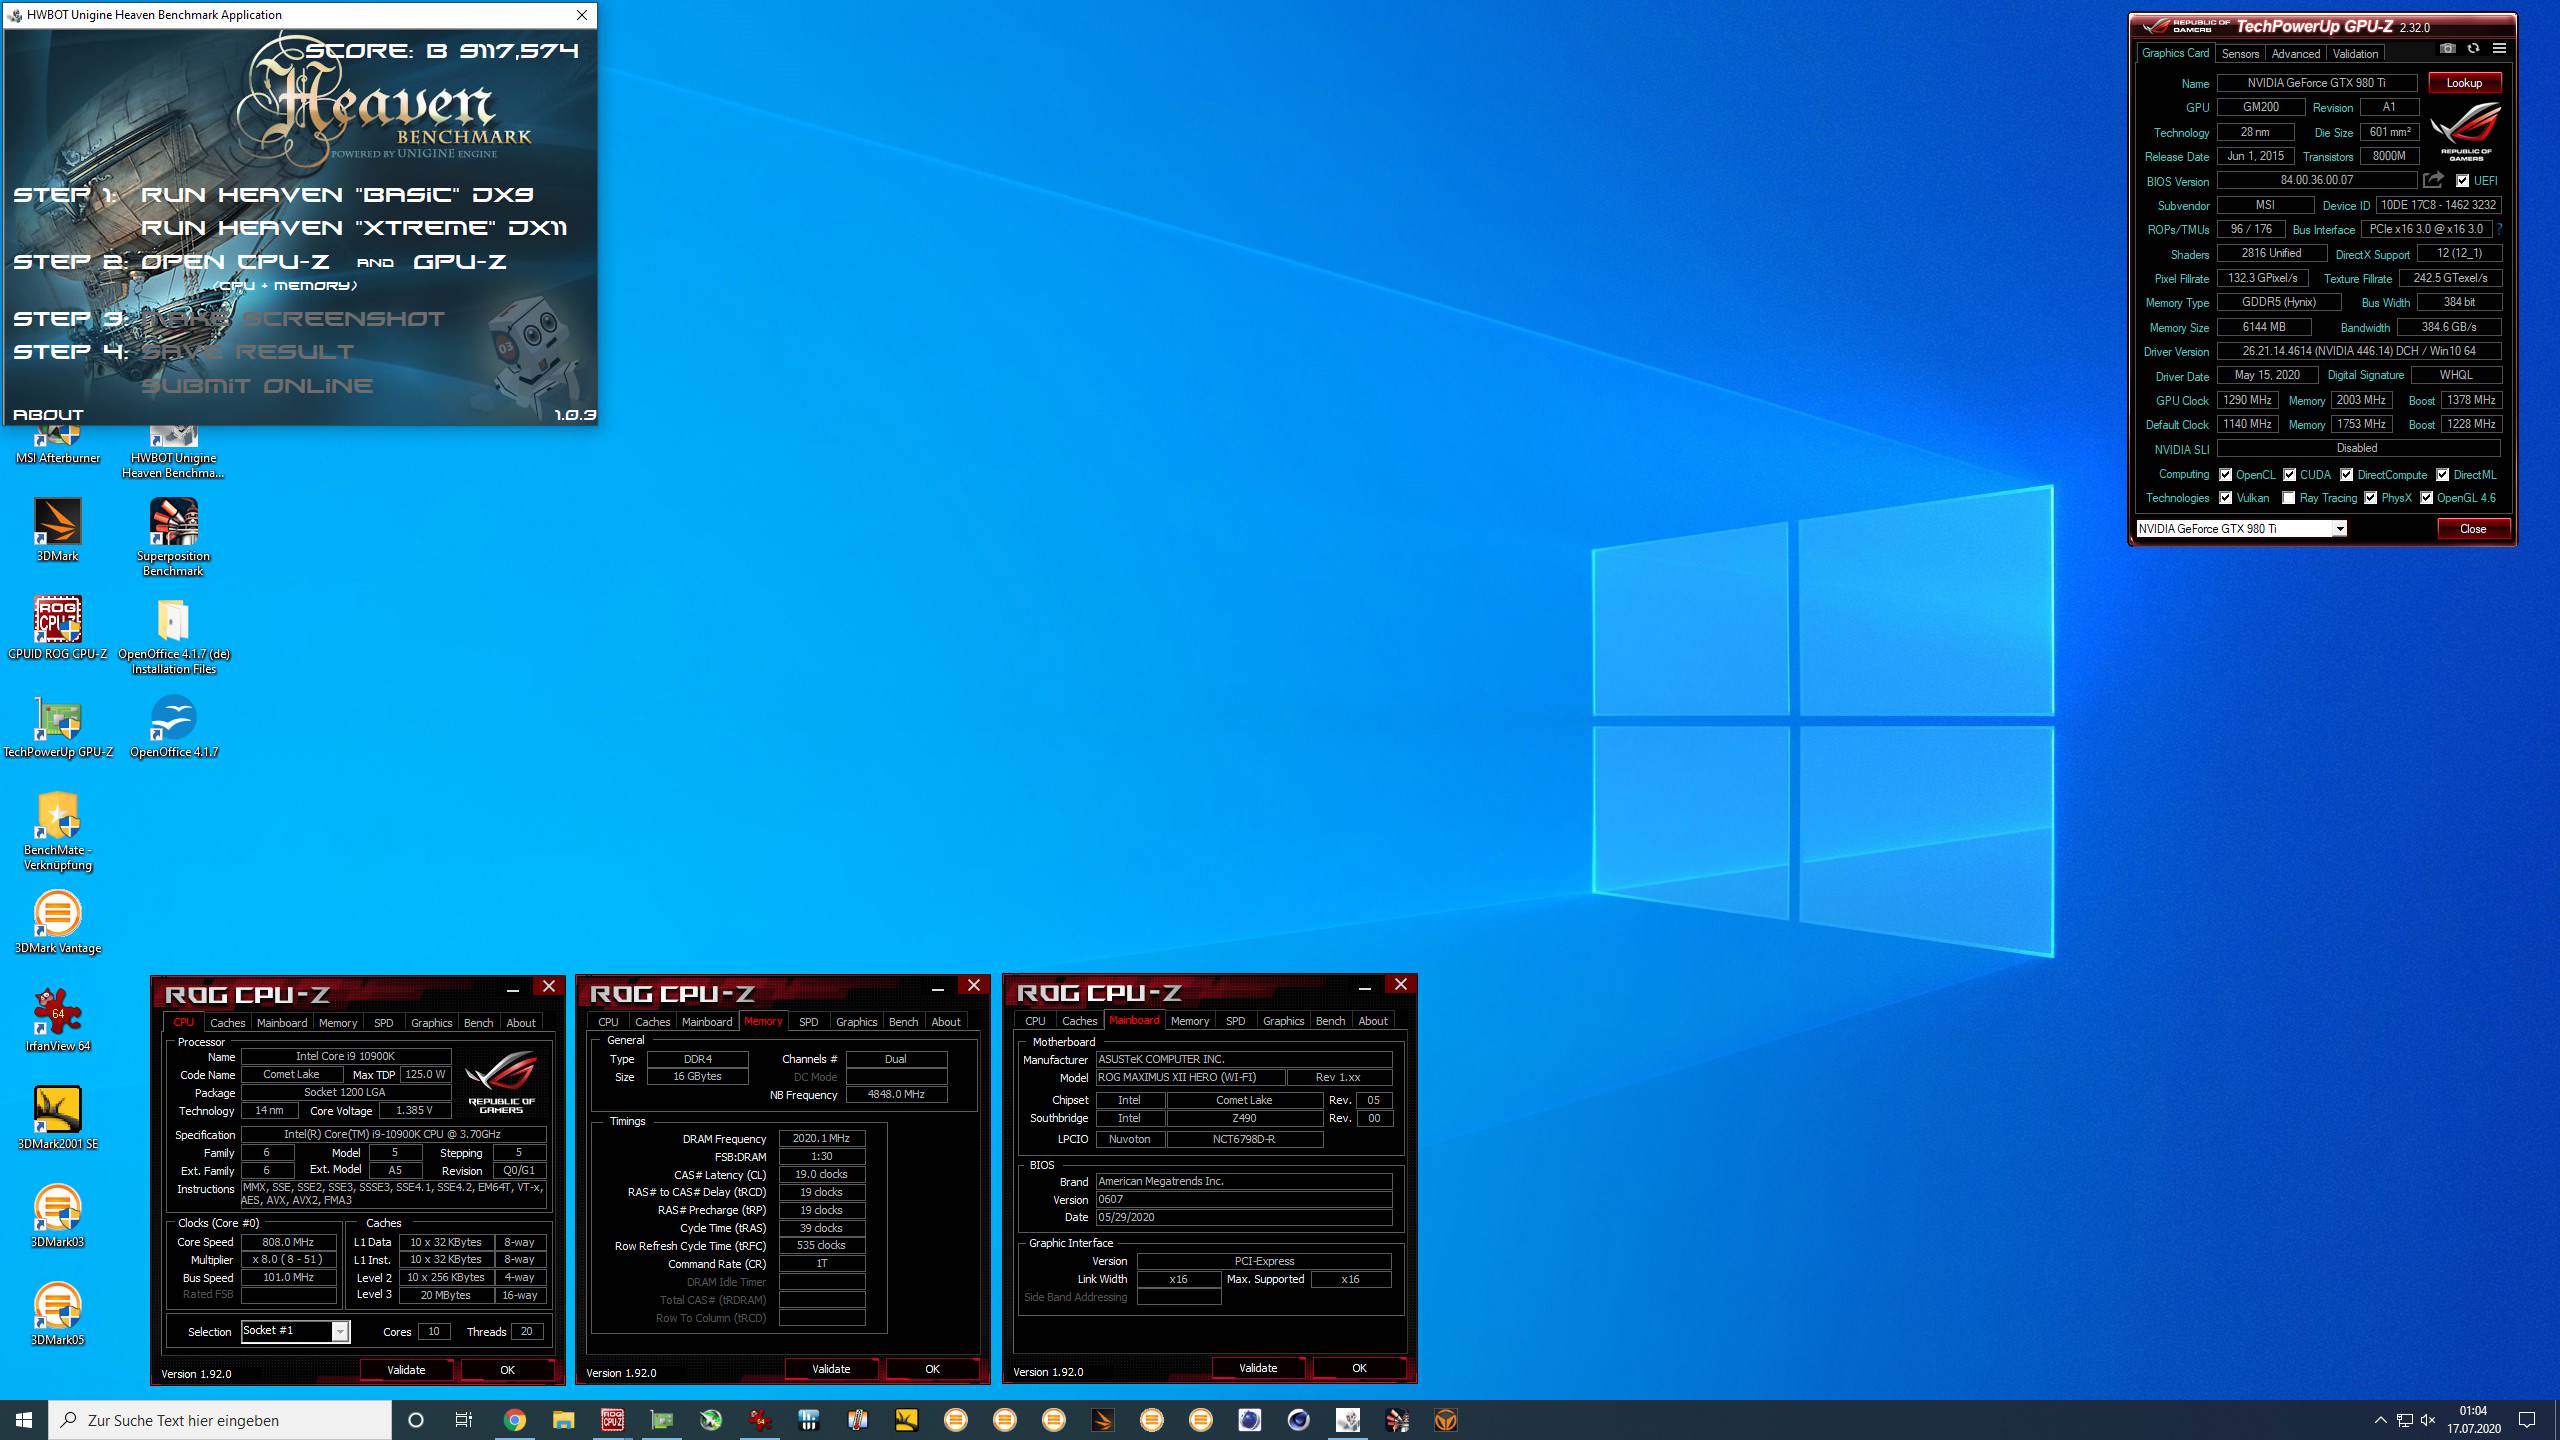Toggle OpenGL 4.6 checkbox

2426,498
